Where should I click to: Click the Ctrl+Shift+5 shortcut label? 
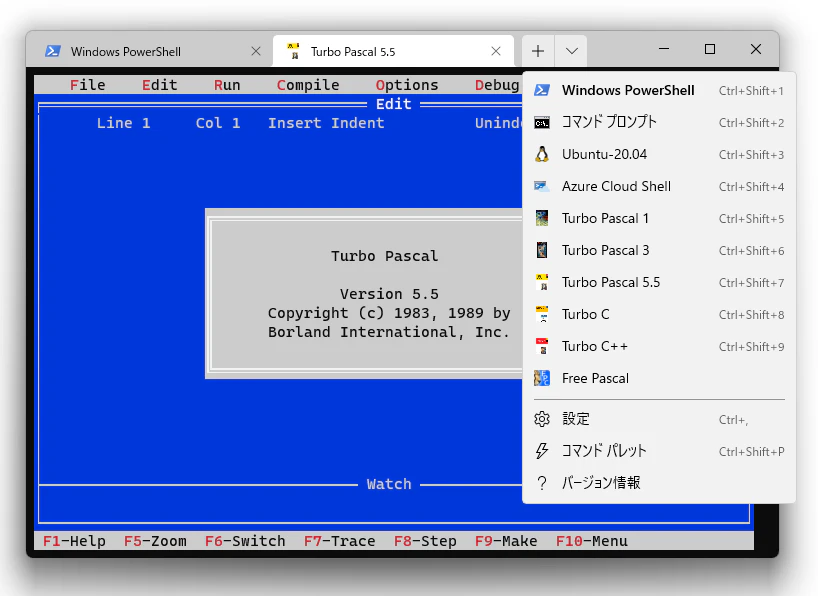(751, 219)
